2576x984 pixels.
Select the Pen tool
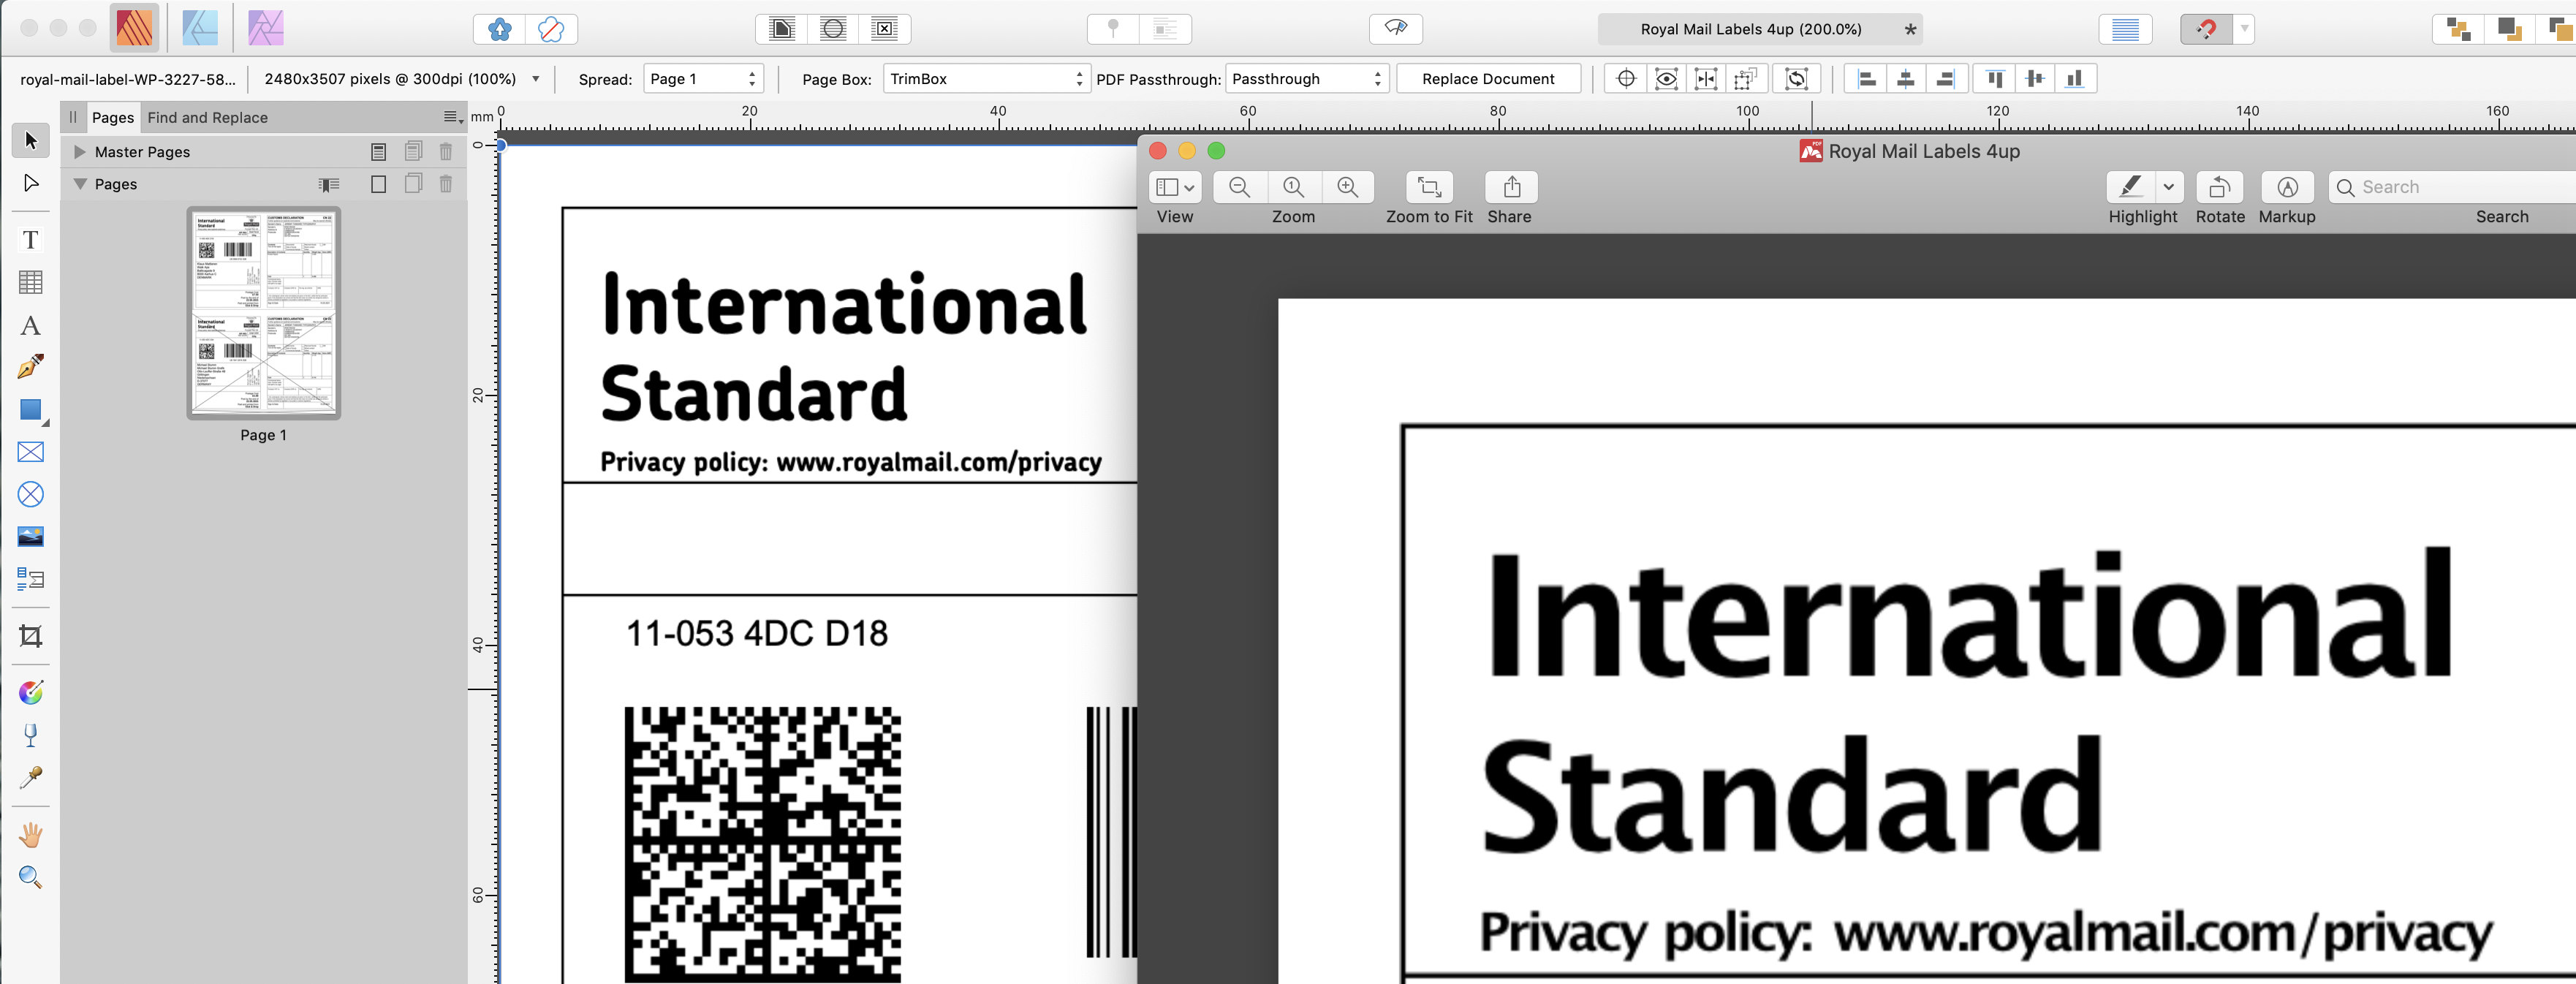(30, 367)
